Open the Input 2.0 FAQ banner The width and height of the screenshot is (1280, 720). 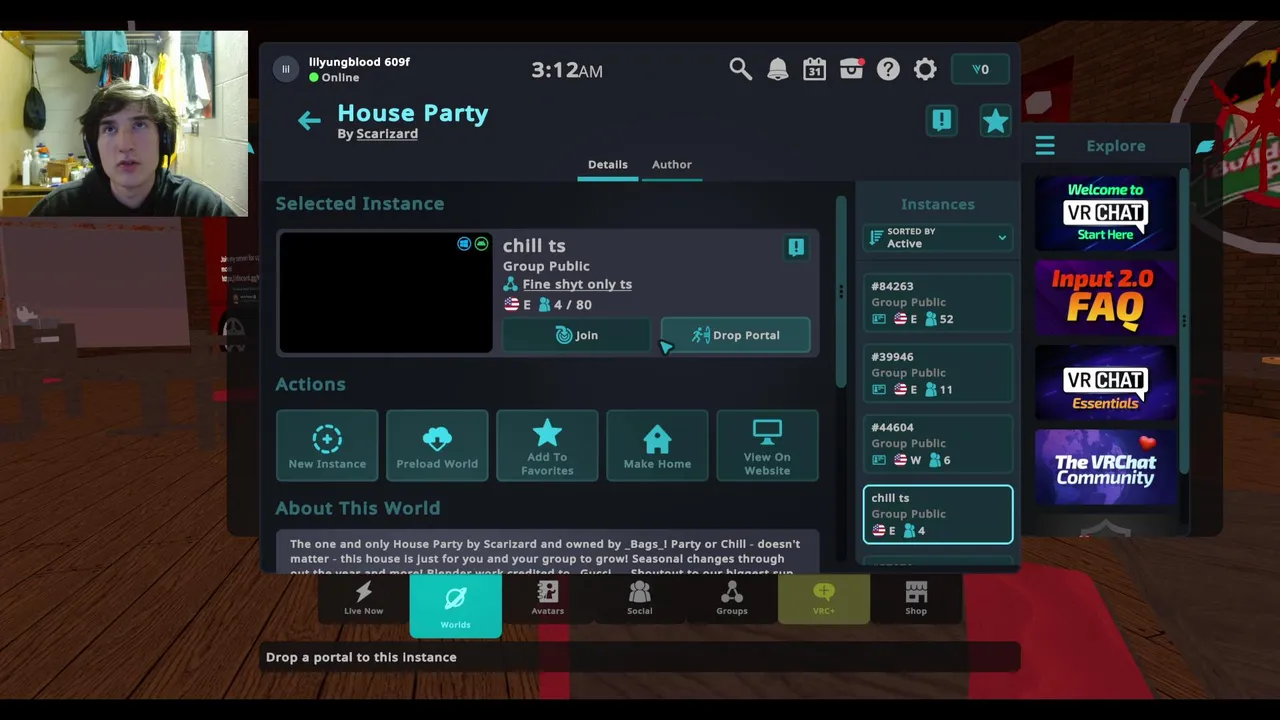point(1105,297)
